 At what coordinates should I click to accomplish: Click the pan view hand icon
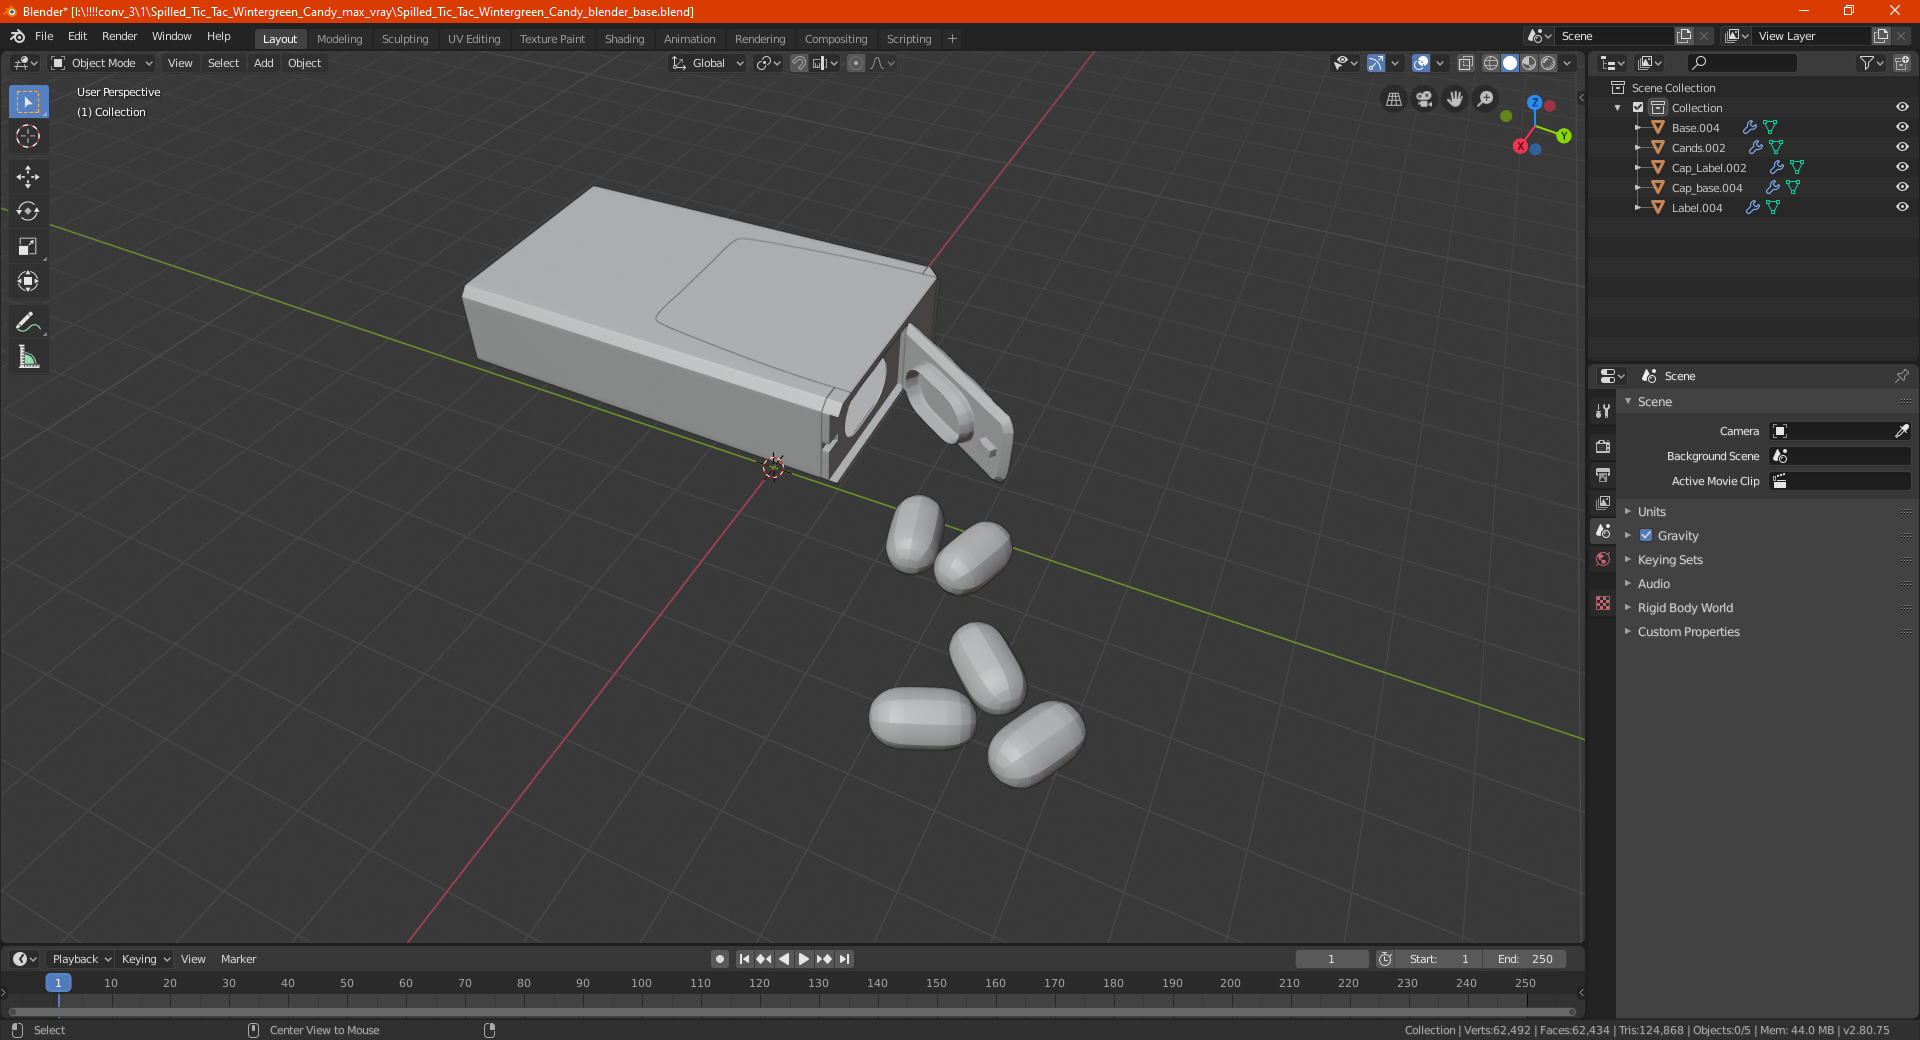(1455, 99)
